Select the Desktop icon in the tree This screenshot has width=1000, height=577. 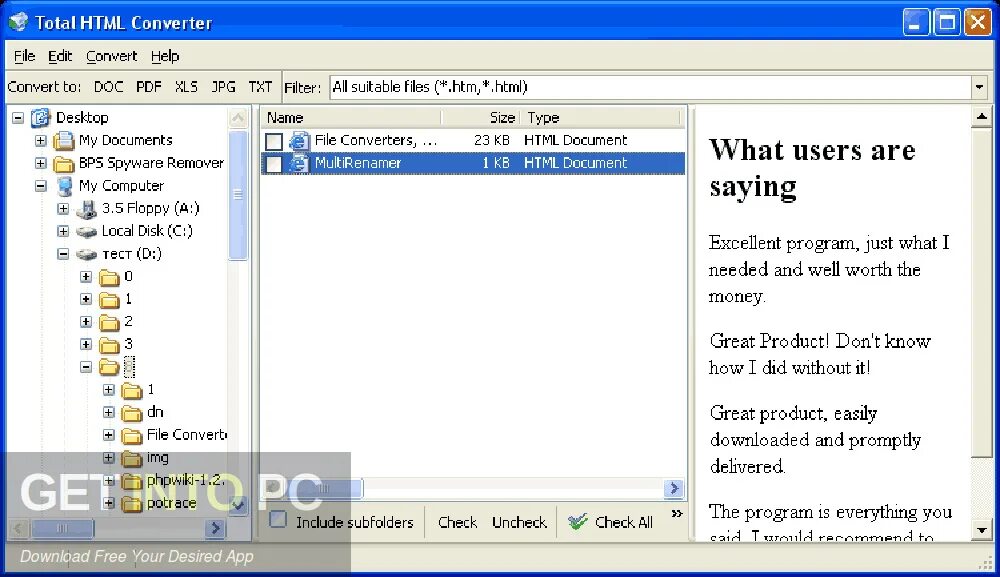(41, 117)
